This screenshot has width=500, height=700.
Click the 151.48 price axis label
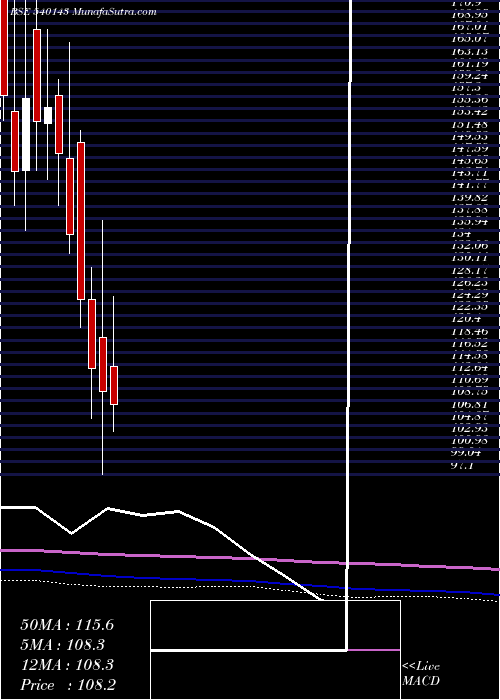[469, 124]
